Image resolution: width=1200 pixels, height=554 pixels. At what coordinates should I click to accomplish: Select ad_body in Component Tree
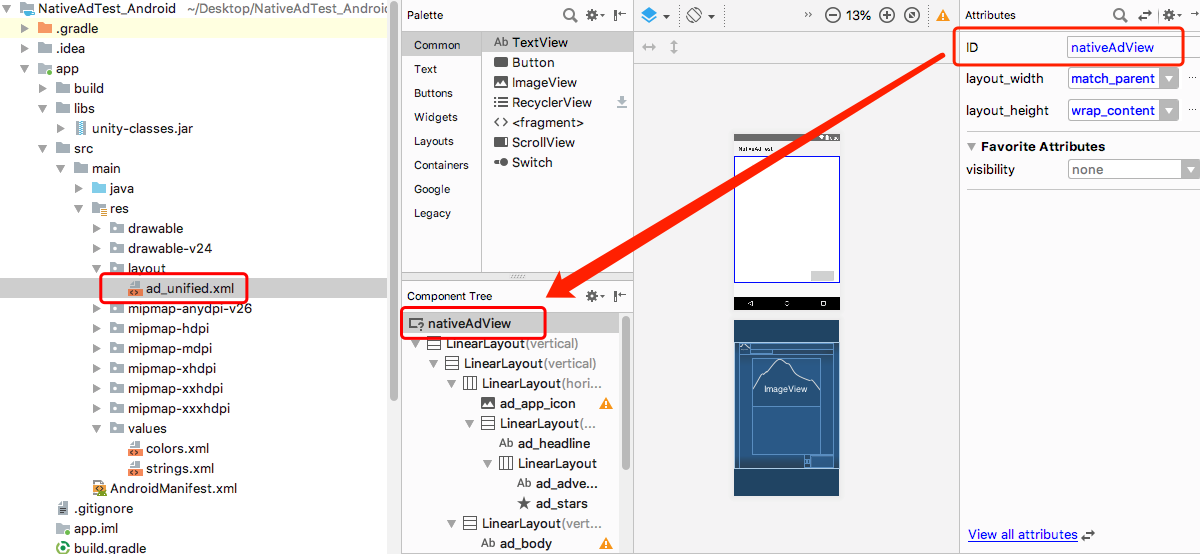coord(526,543)
